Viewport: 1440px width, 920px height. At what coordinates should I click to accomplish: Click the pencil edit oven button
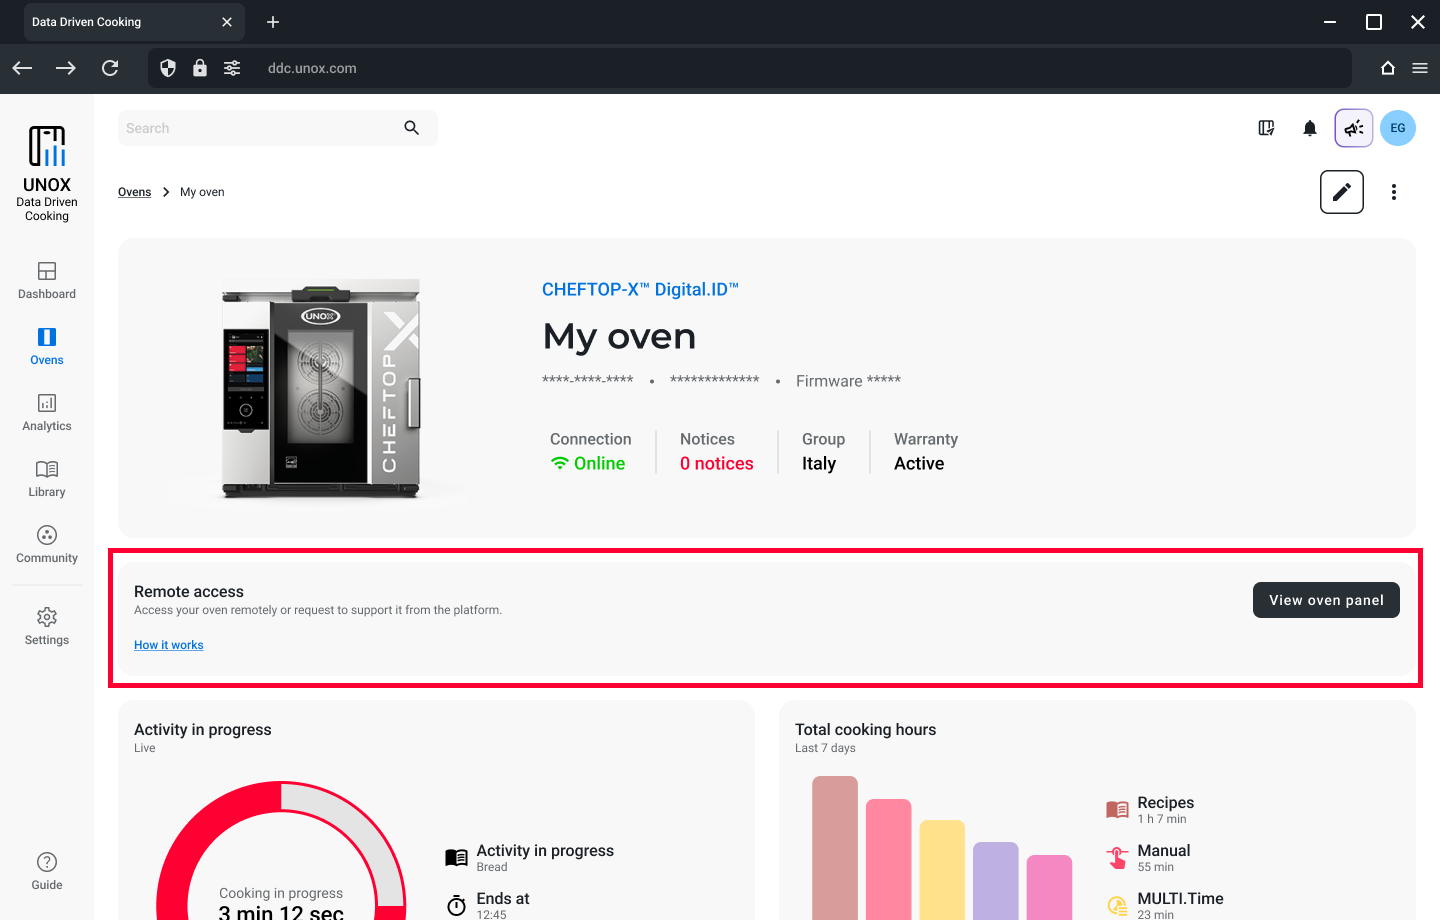click(x=1341, y=192)
